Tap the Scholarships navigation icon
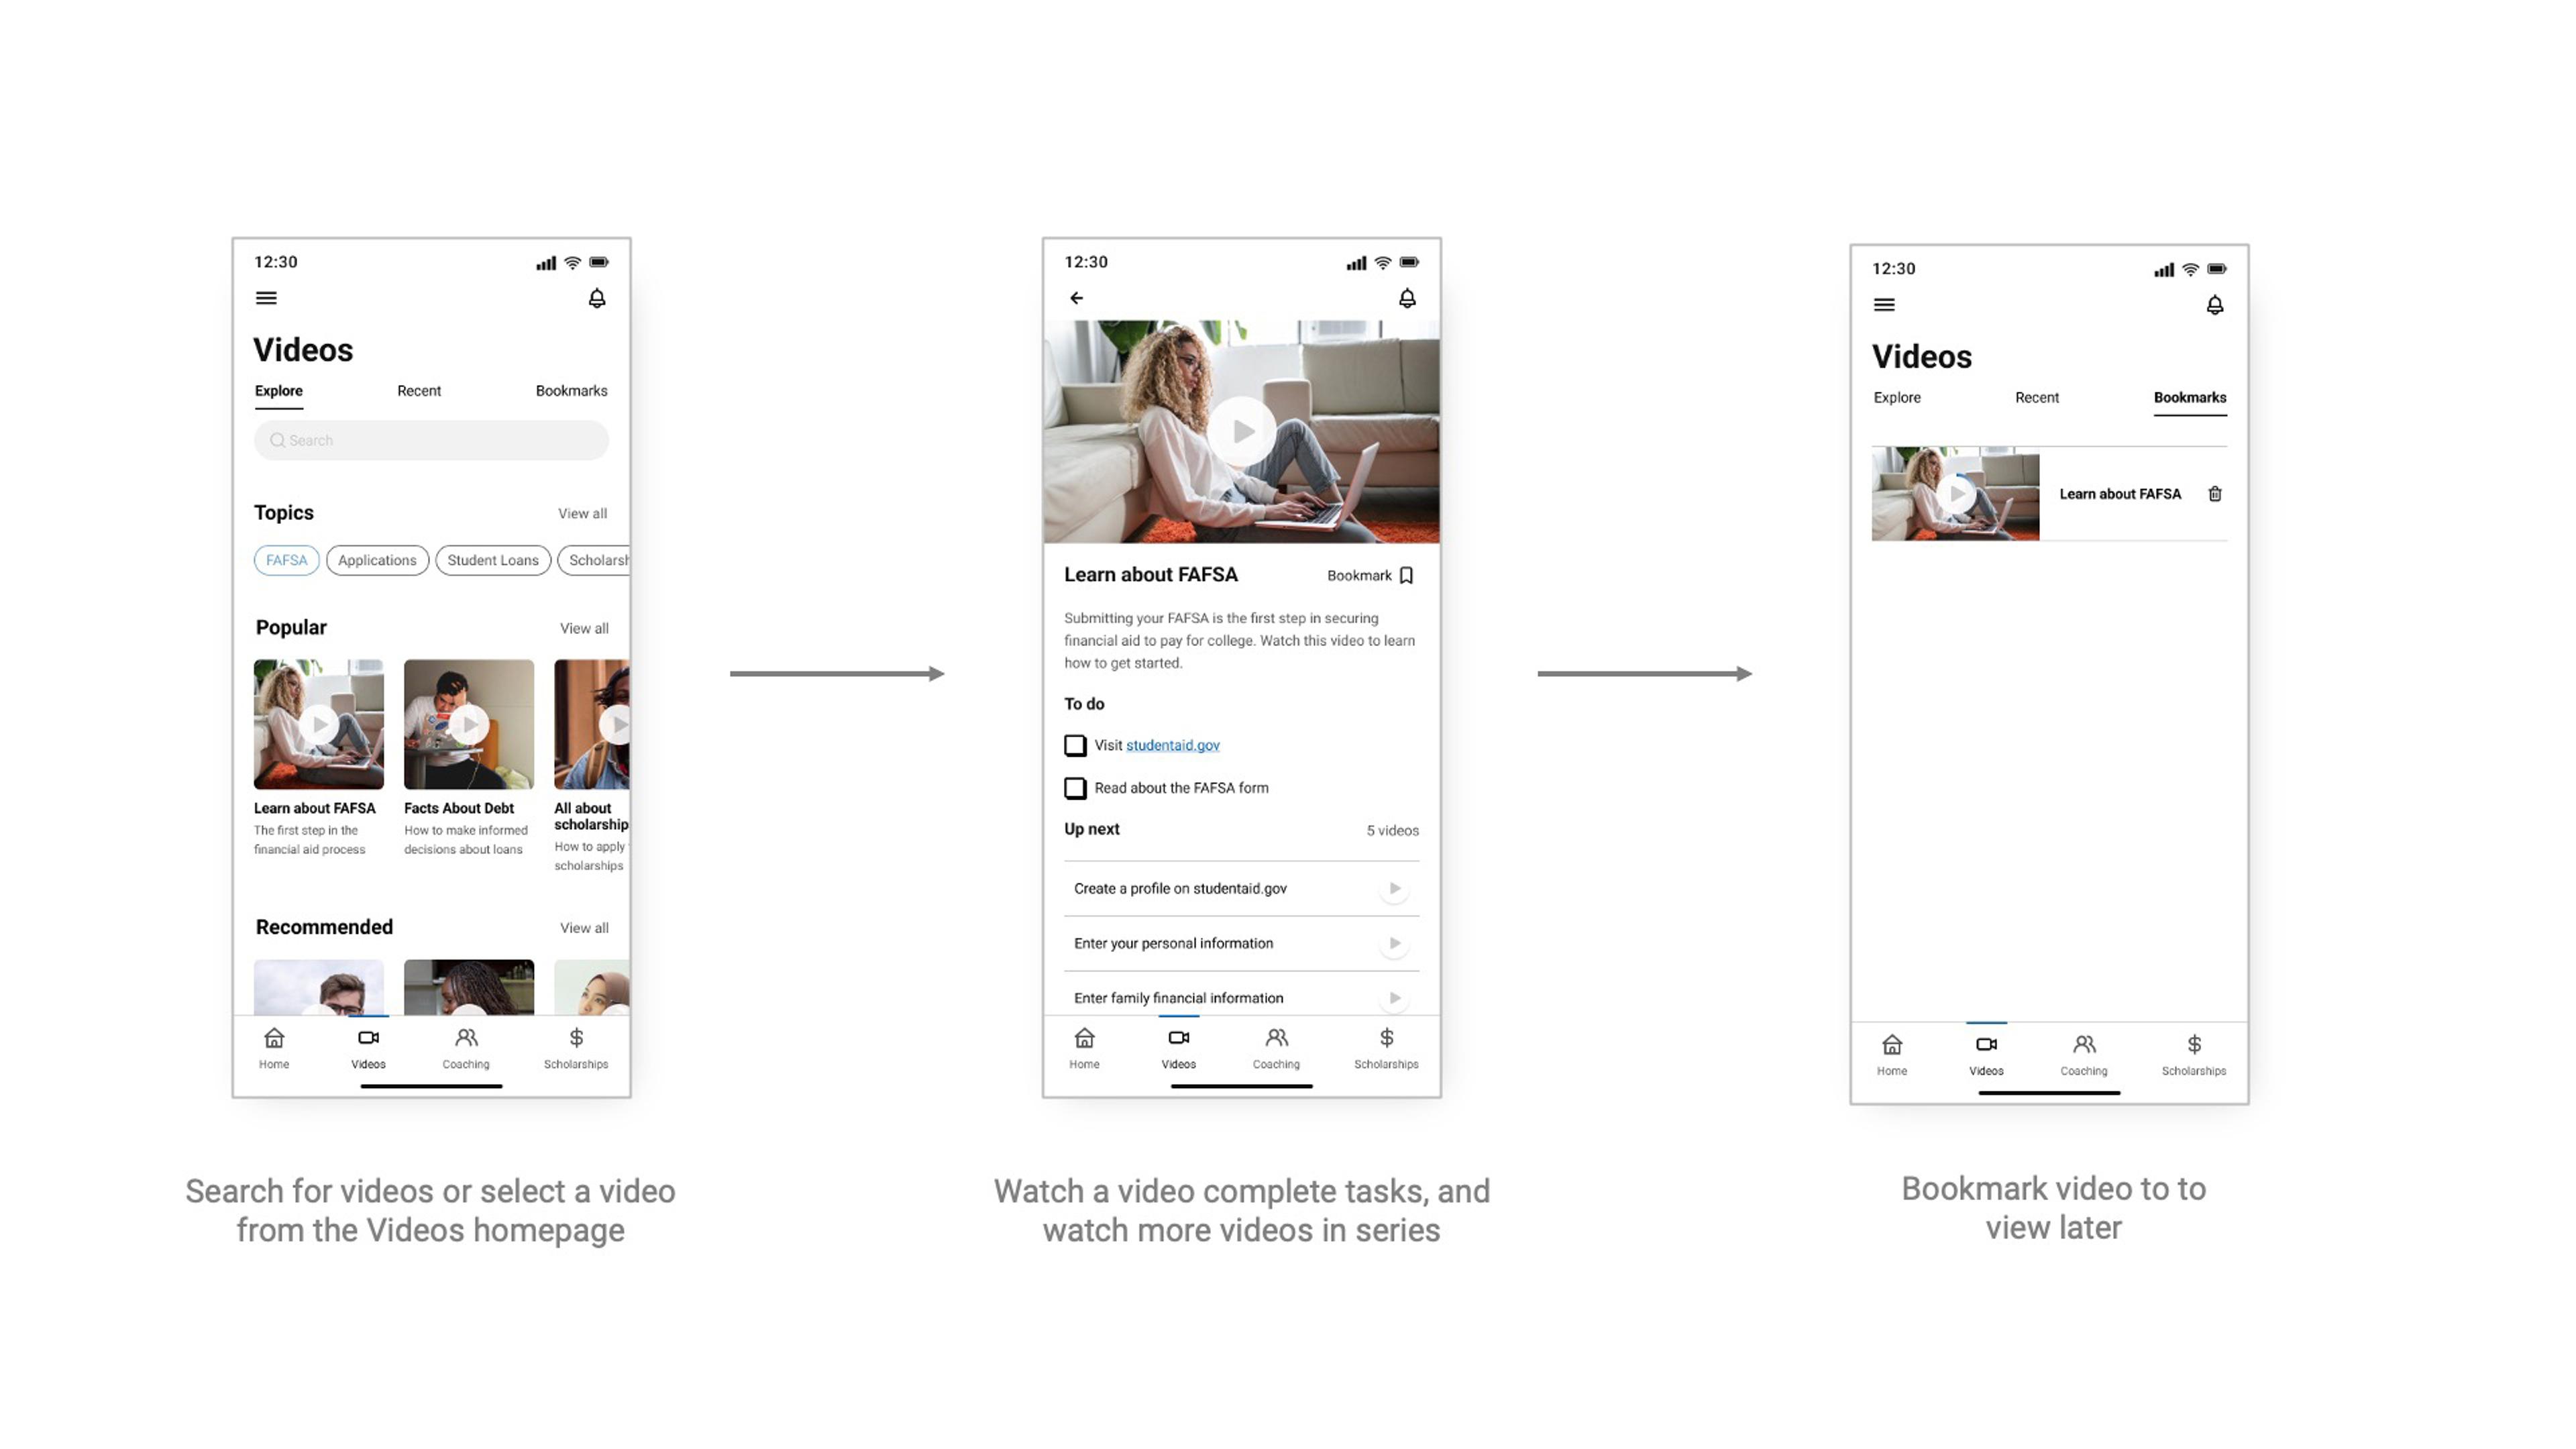2576x1449 pixels. pos(575,1046)
